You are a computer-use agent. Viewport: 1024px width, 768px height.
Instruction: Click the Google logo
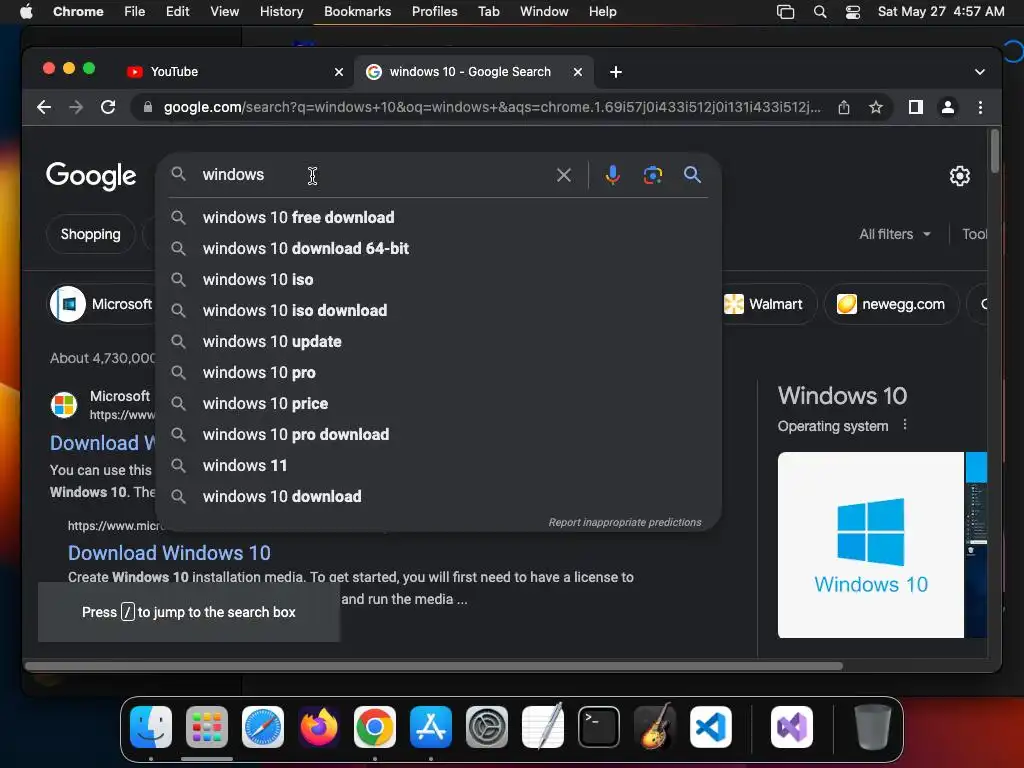point(91,175)
